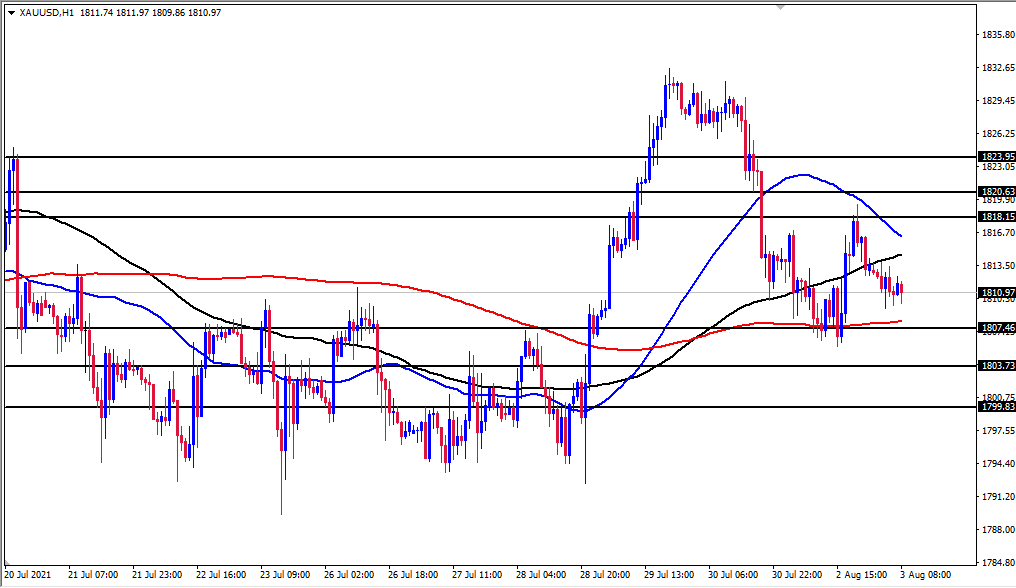The width and height of the screenshot is (1016, 588).
Task: Click the 26 Jul 02:00 time axis label
Action: [x=349, y=574]
